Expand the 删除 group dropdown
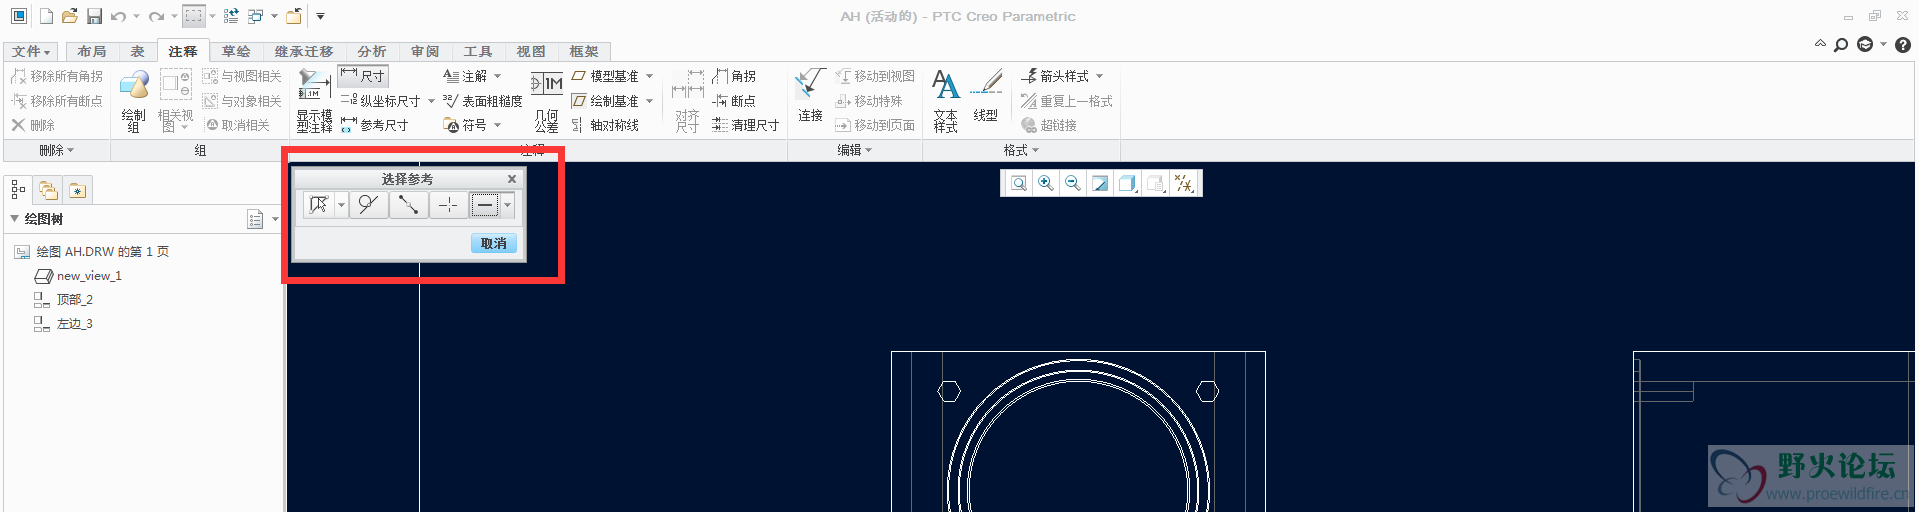This screenshot has height=512, width=1919. 57,150
